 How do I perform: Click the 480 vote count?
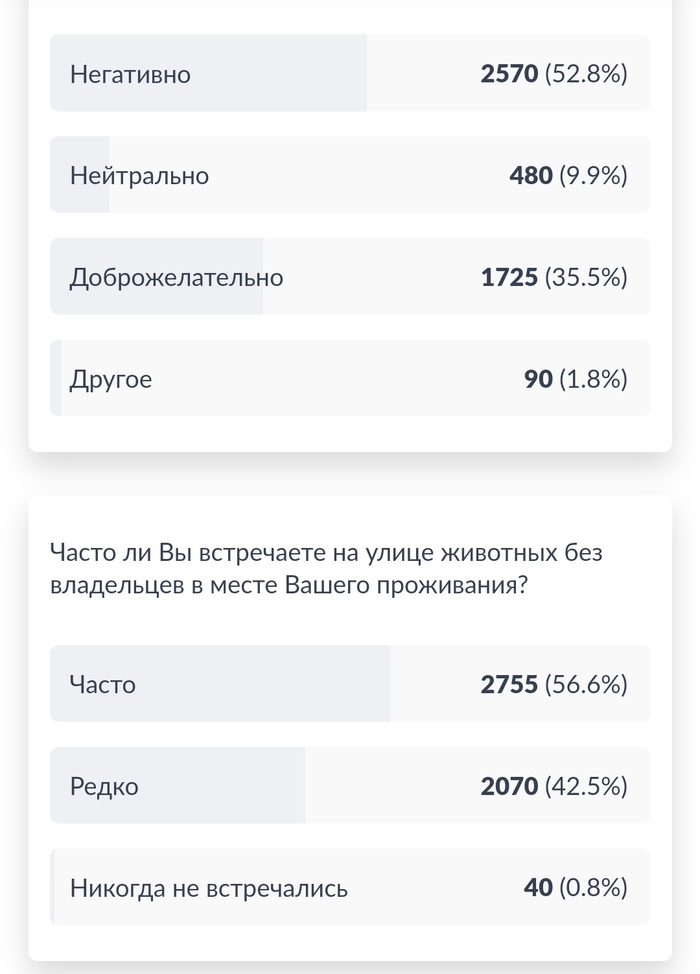[530, 176]
